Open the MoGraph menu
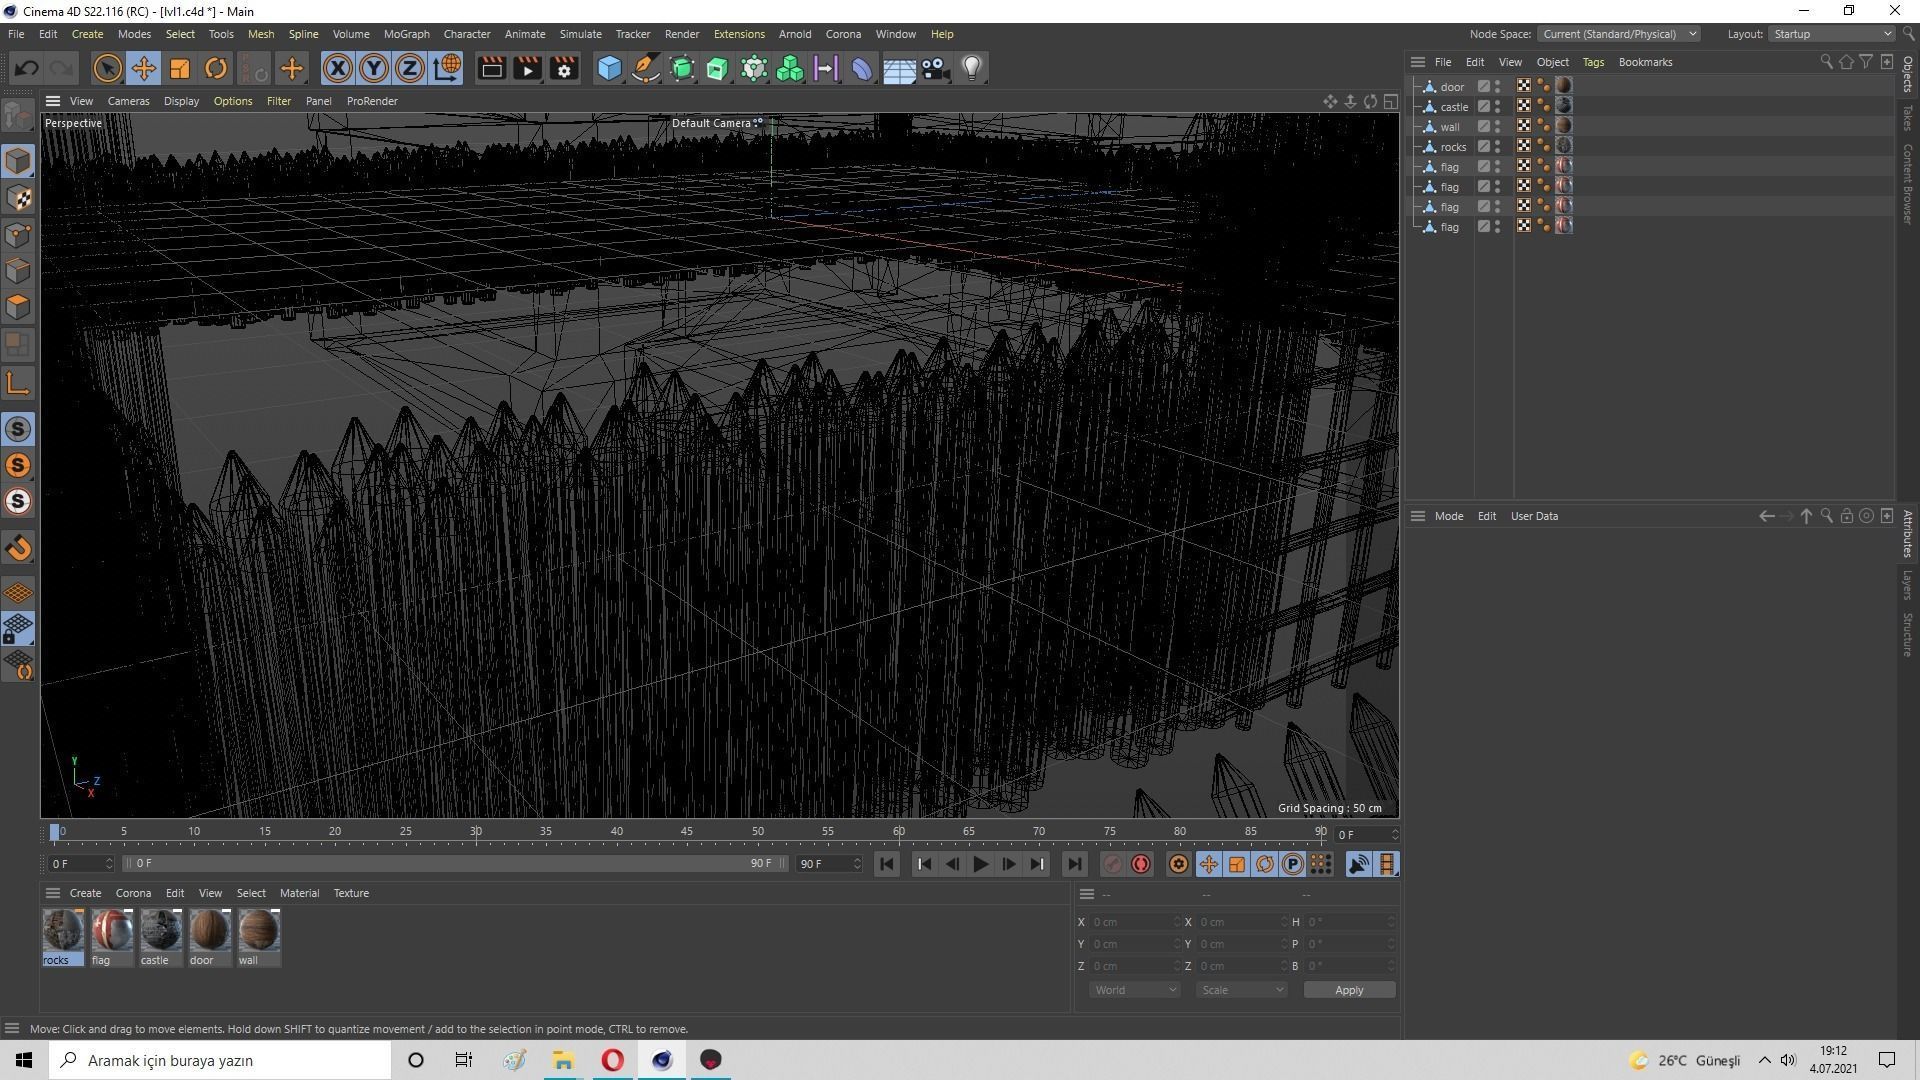 [406, 34]
